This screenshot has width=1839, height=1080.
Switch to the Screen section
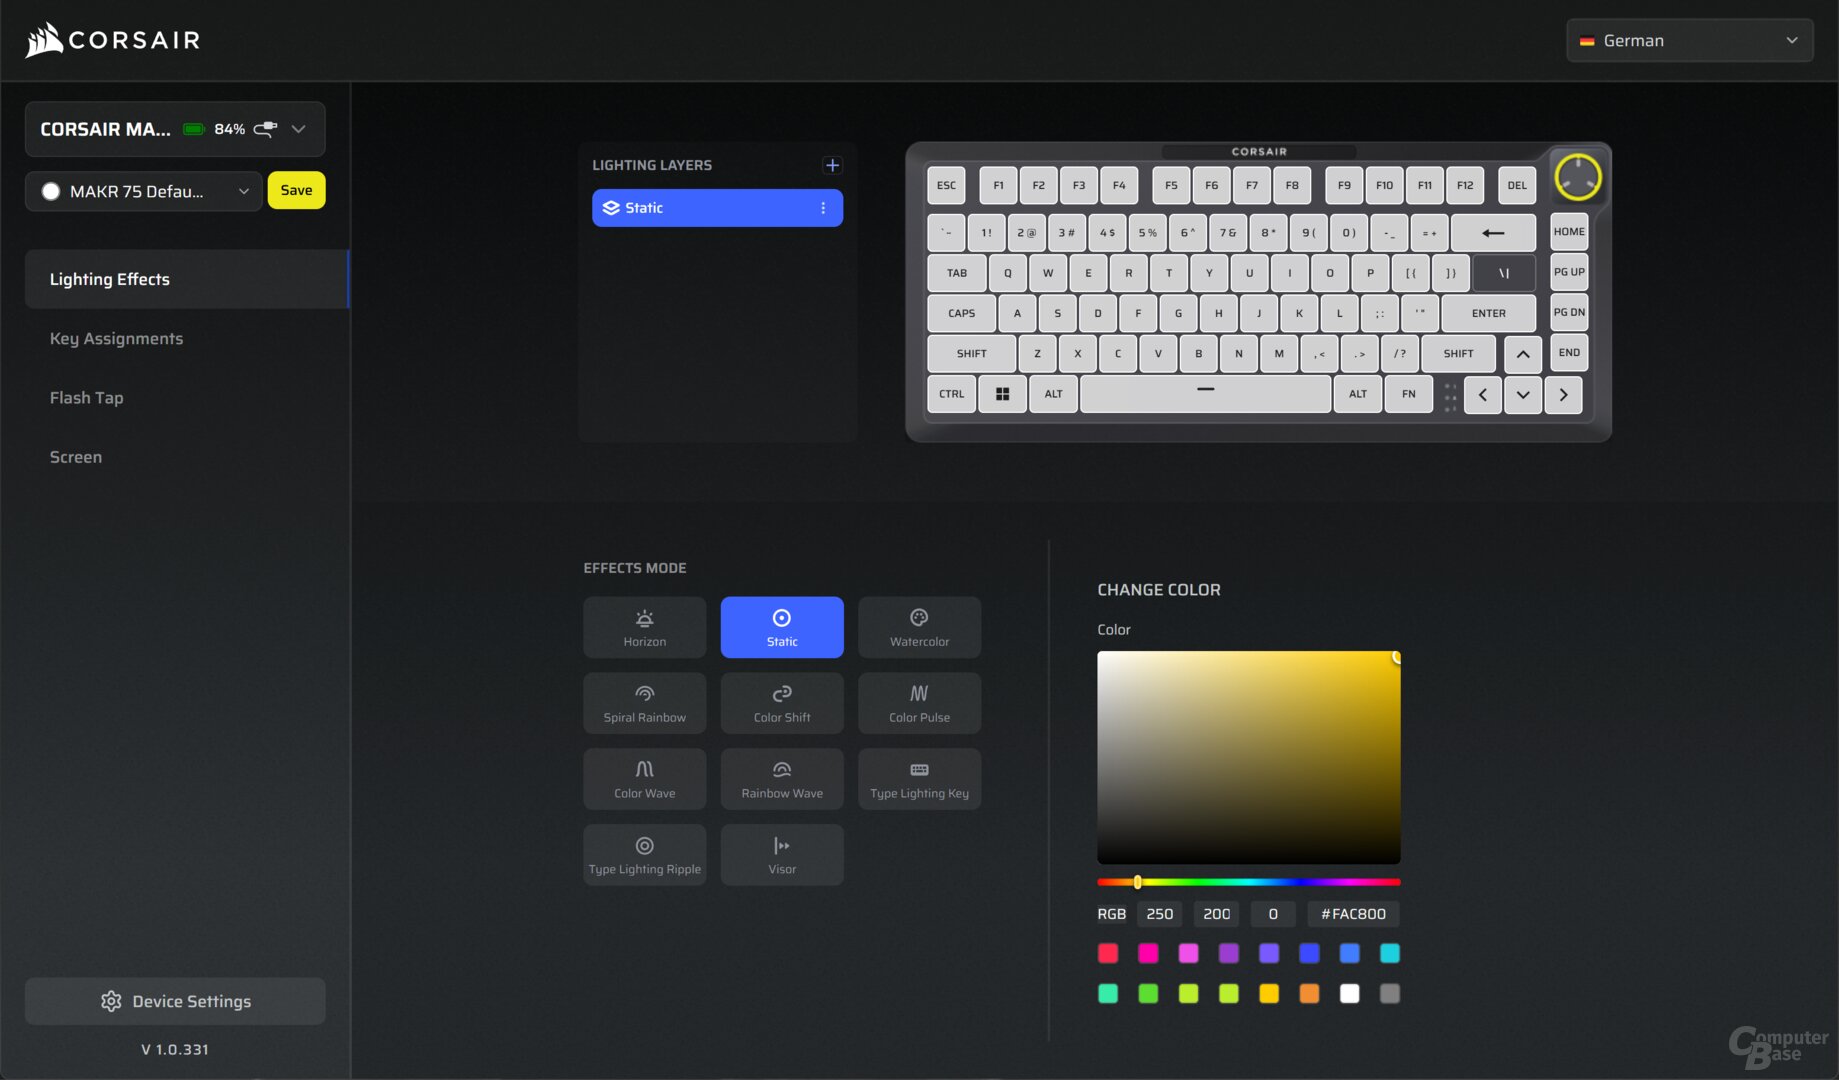76,457
